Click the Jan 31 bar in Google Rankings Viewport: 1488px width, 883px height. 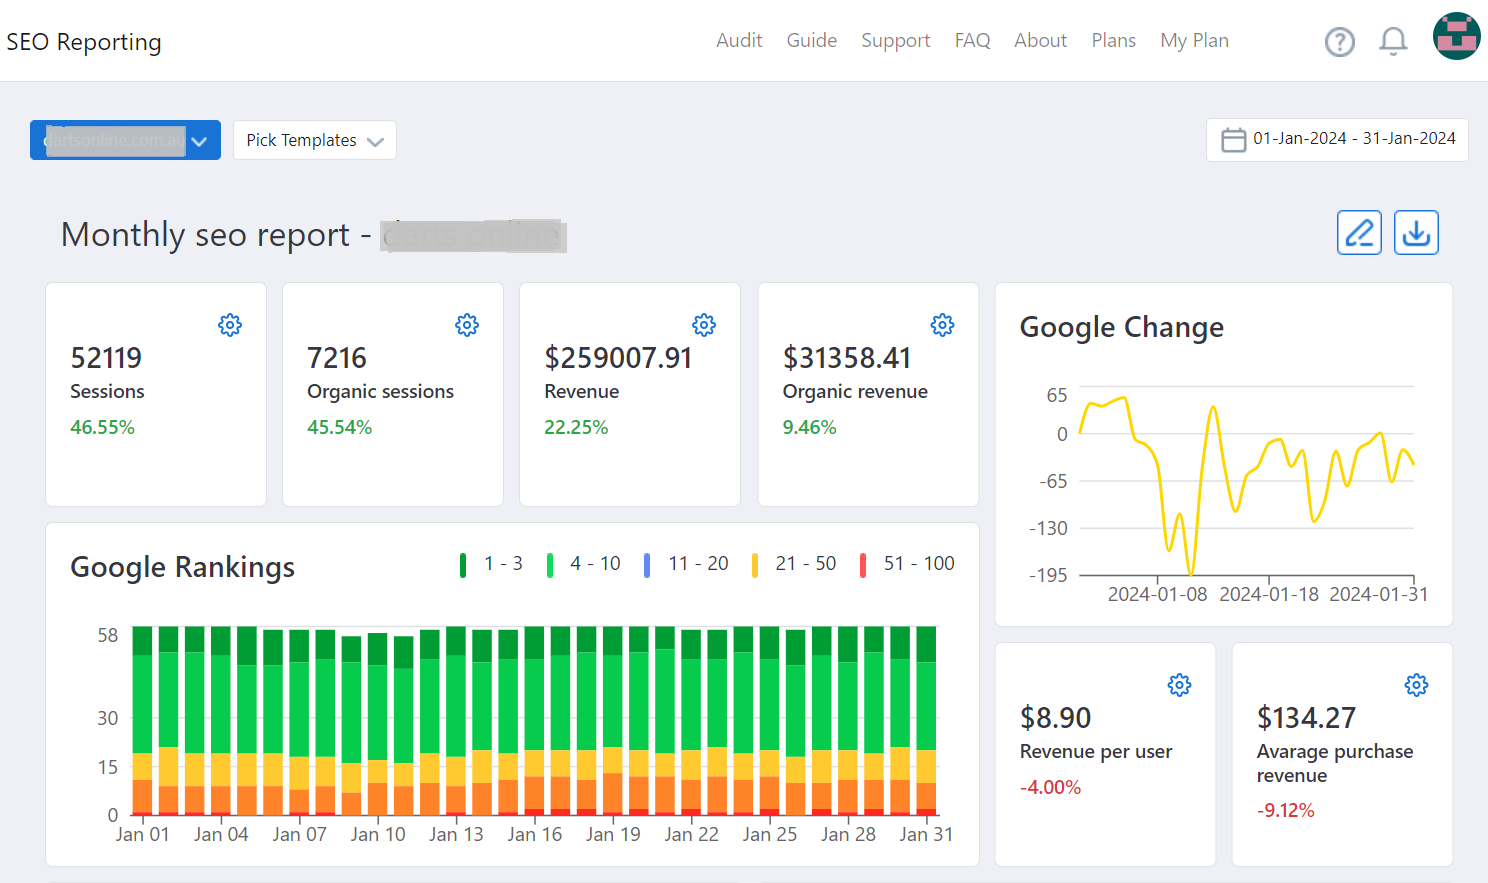[x=927, y=720]
